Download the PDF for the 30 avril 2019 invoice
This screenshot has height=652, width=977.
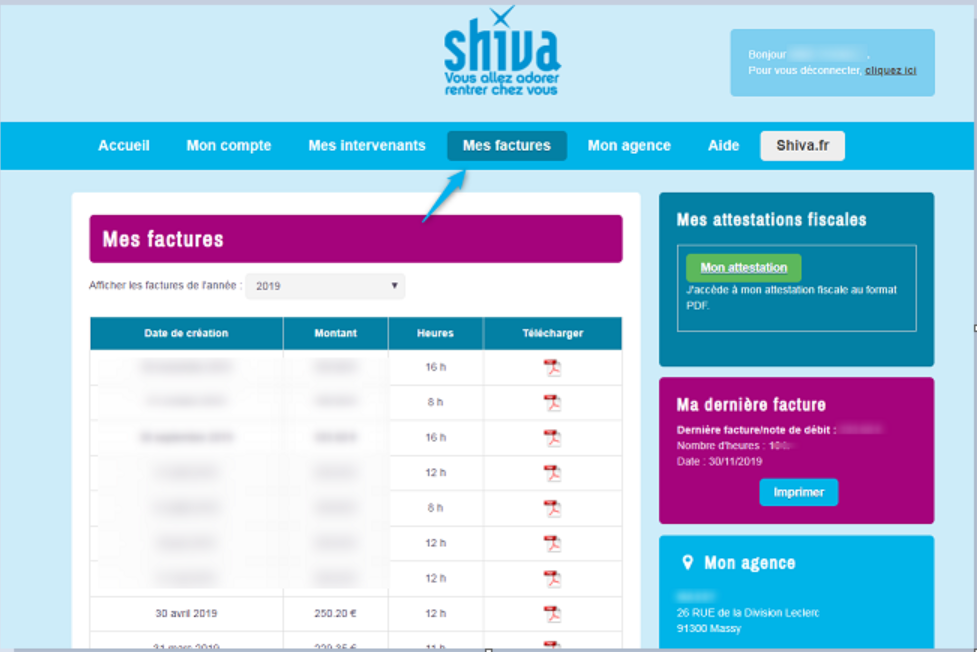pos(552,614)
